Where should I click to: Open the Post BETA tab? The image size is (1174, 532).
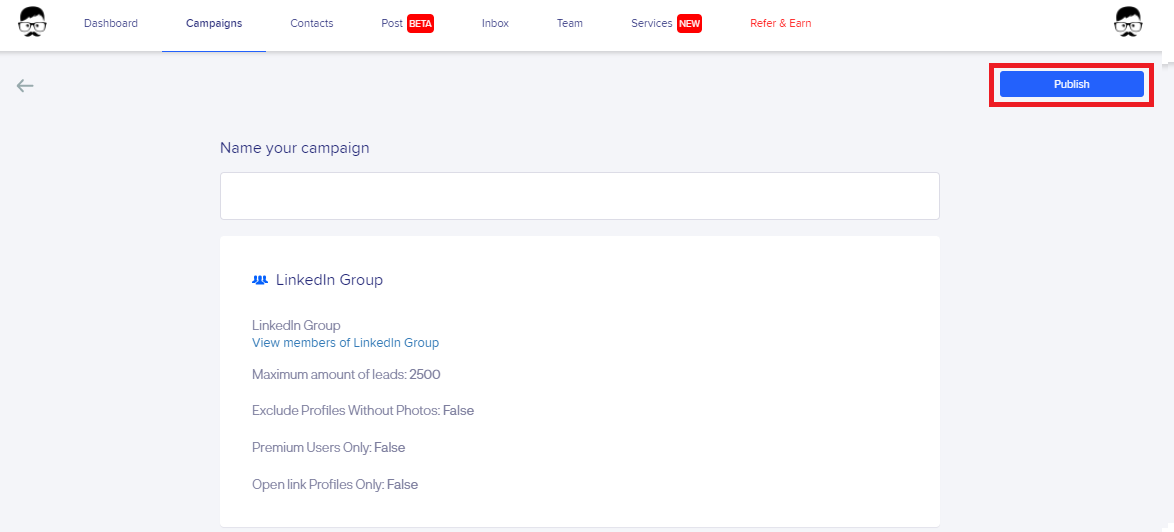tap(407, 23)
